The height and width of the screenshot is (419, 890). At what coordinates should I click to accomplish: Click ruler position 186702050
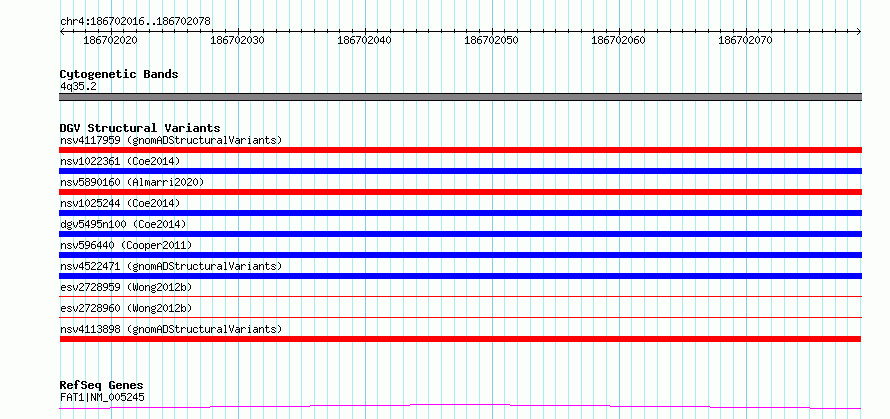coord(492,40)
